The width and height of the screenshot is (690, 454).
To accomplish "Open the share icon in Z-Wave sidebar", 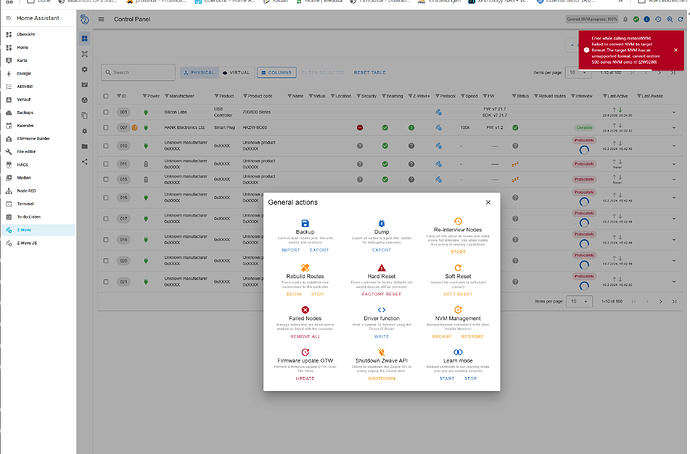I will coord(84,161).
